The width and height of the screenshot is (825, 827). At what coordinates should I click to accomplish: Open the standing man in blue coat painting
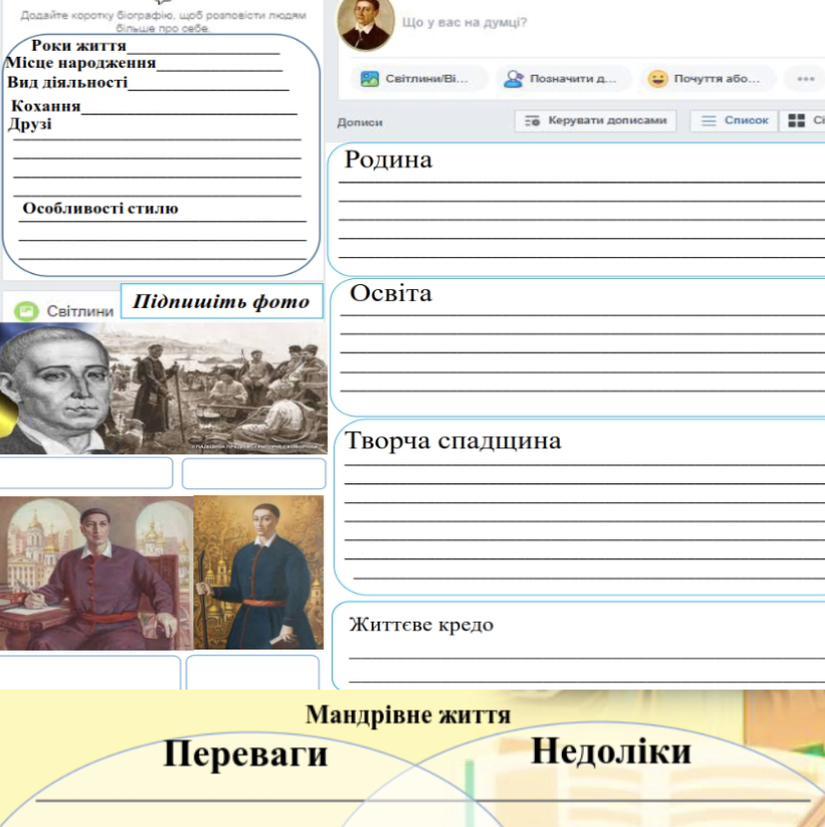tap(258, 573)
